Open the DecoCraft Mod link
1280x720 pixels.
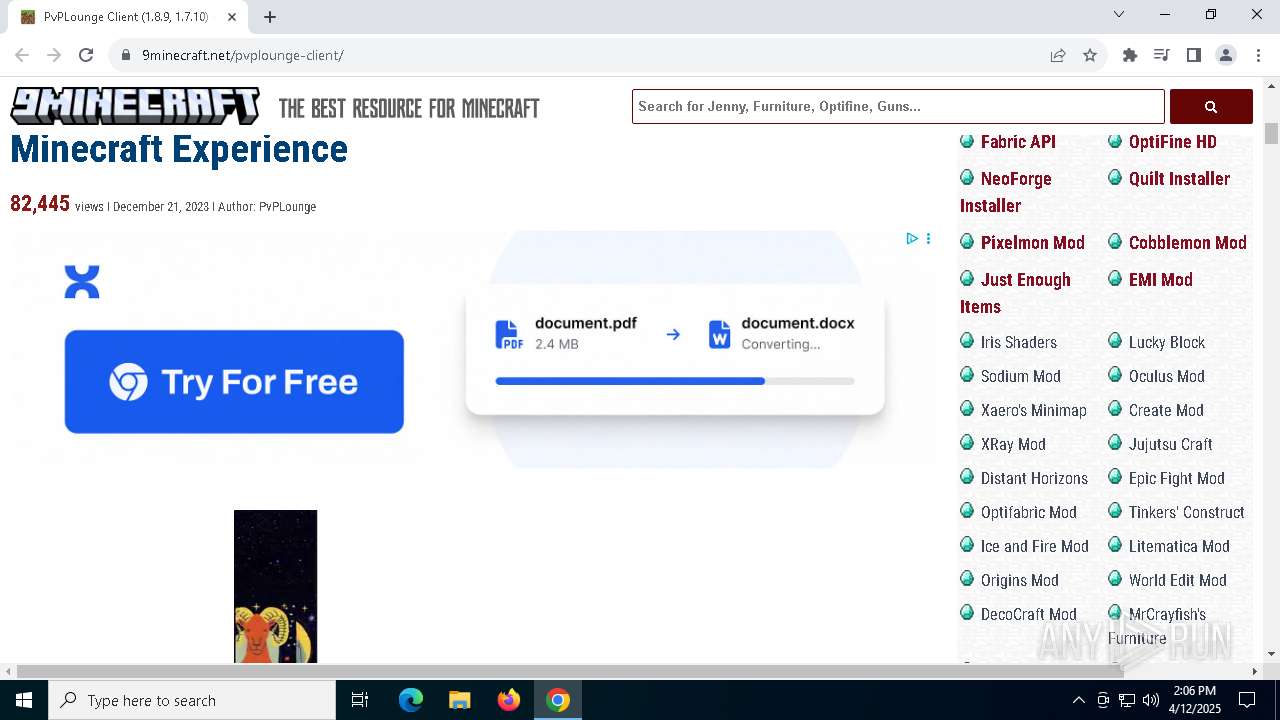pos(1029,614)
